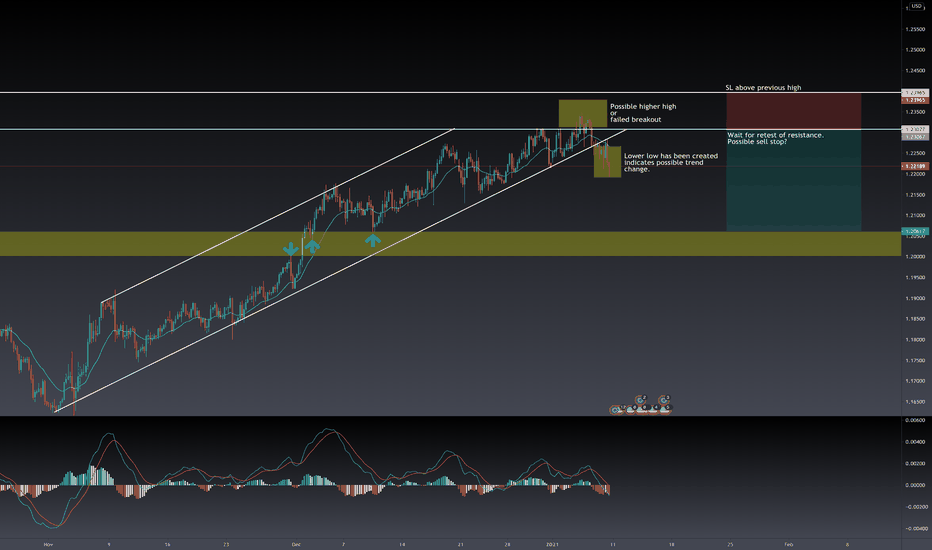Screen dimensions: 932x550
Task: Click the economic event icon with badge 3
Action: coord(664,400)
